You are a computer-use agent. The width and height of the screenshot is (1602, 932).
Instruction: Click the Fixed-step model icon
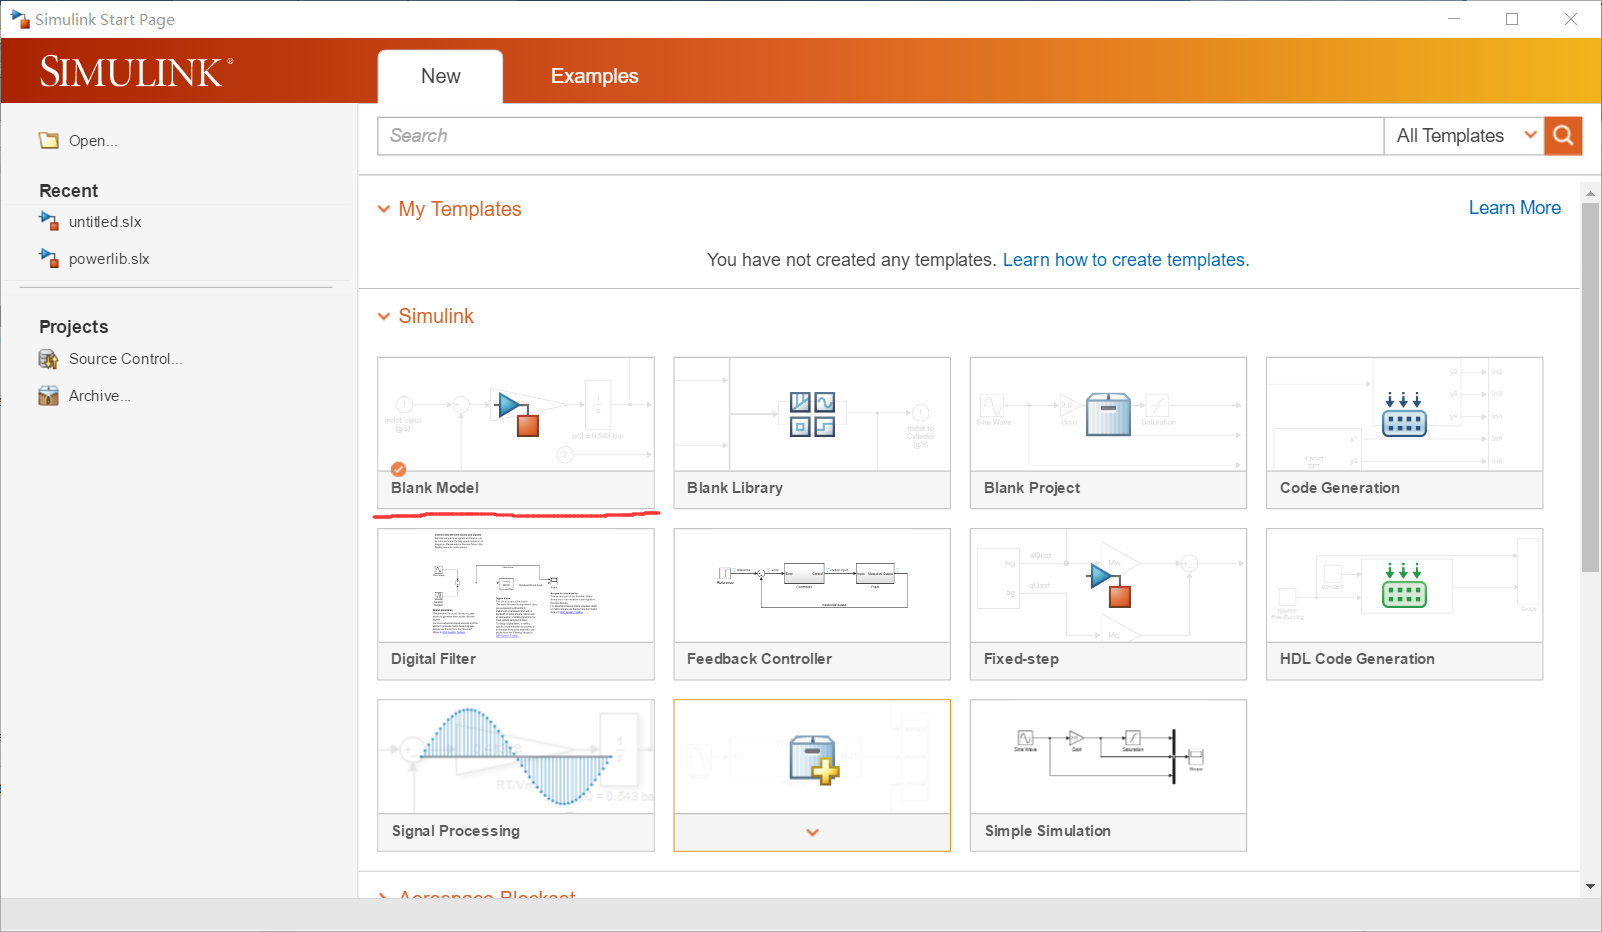[1110, 585]
